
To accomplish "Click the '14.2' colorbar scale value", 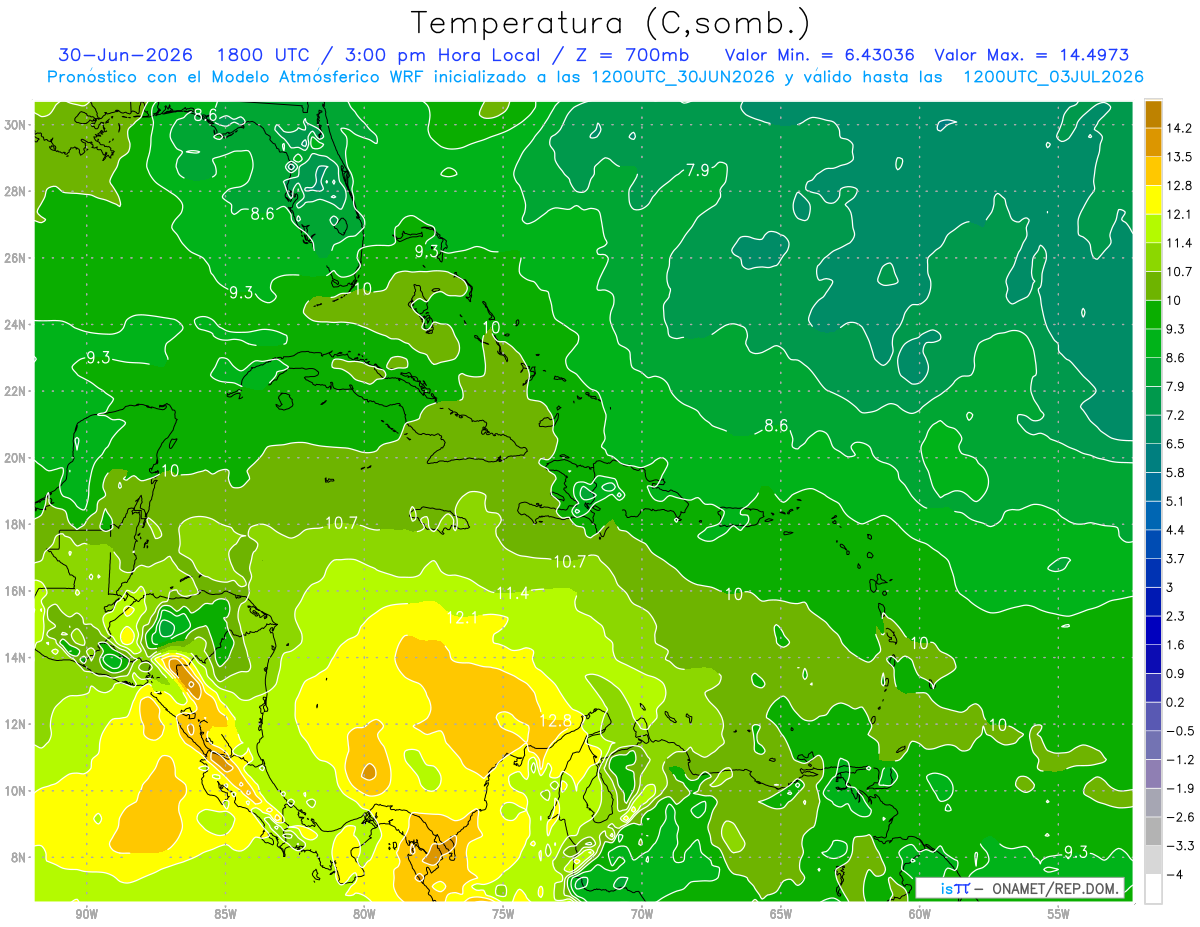I will pos(1178,128).
